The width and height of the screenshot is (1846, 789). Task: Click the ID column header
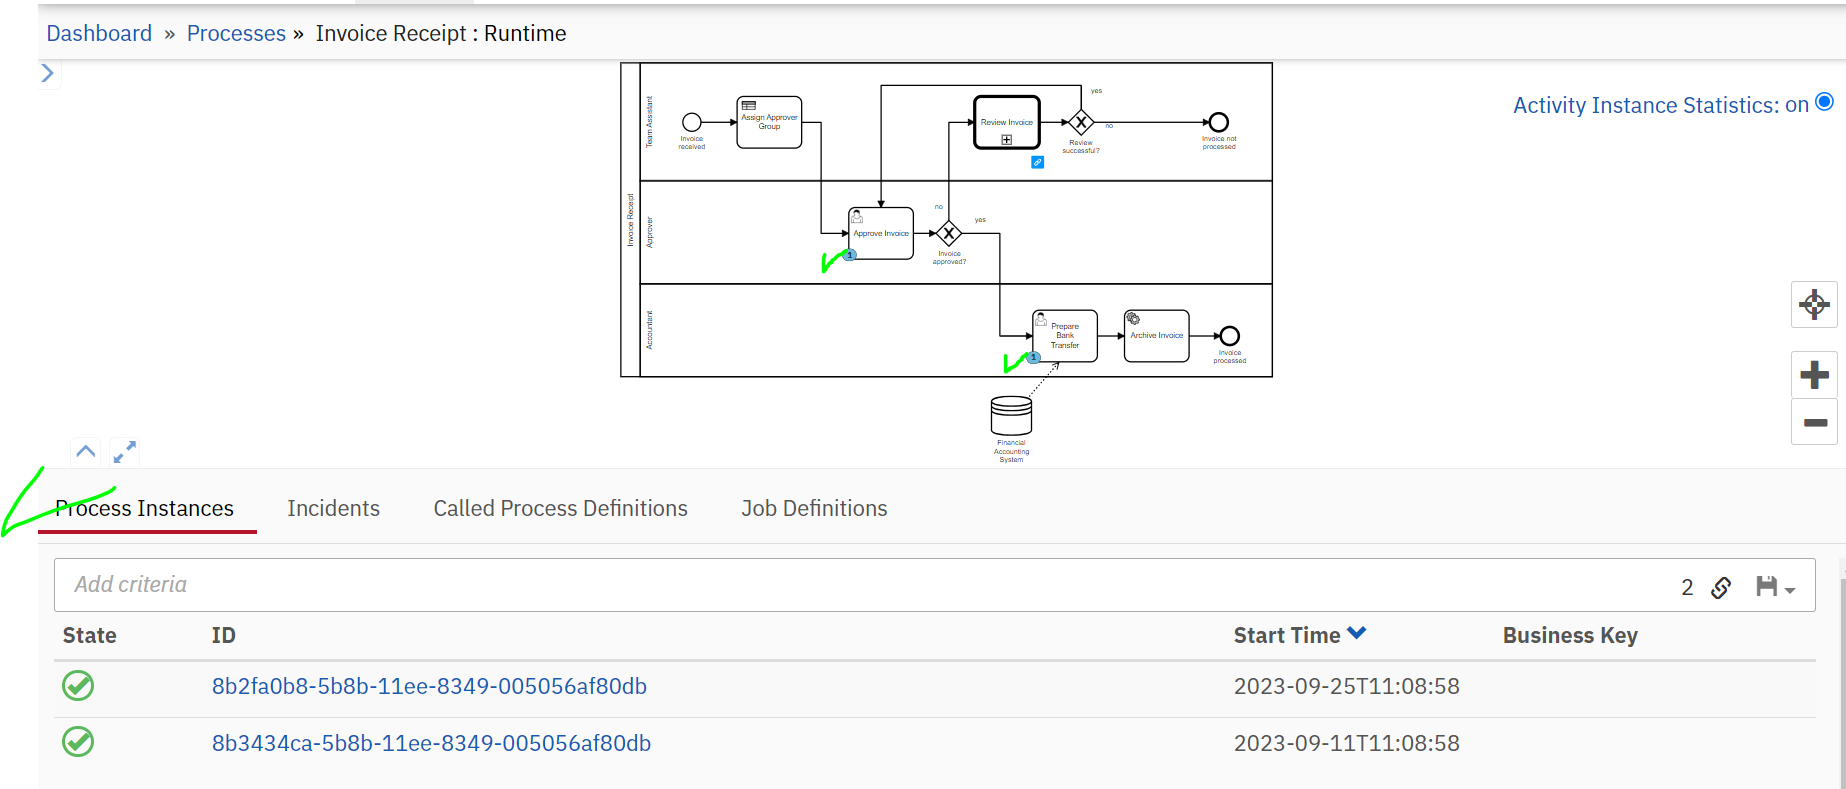223,635
